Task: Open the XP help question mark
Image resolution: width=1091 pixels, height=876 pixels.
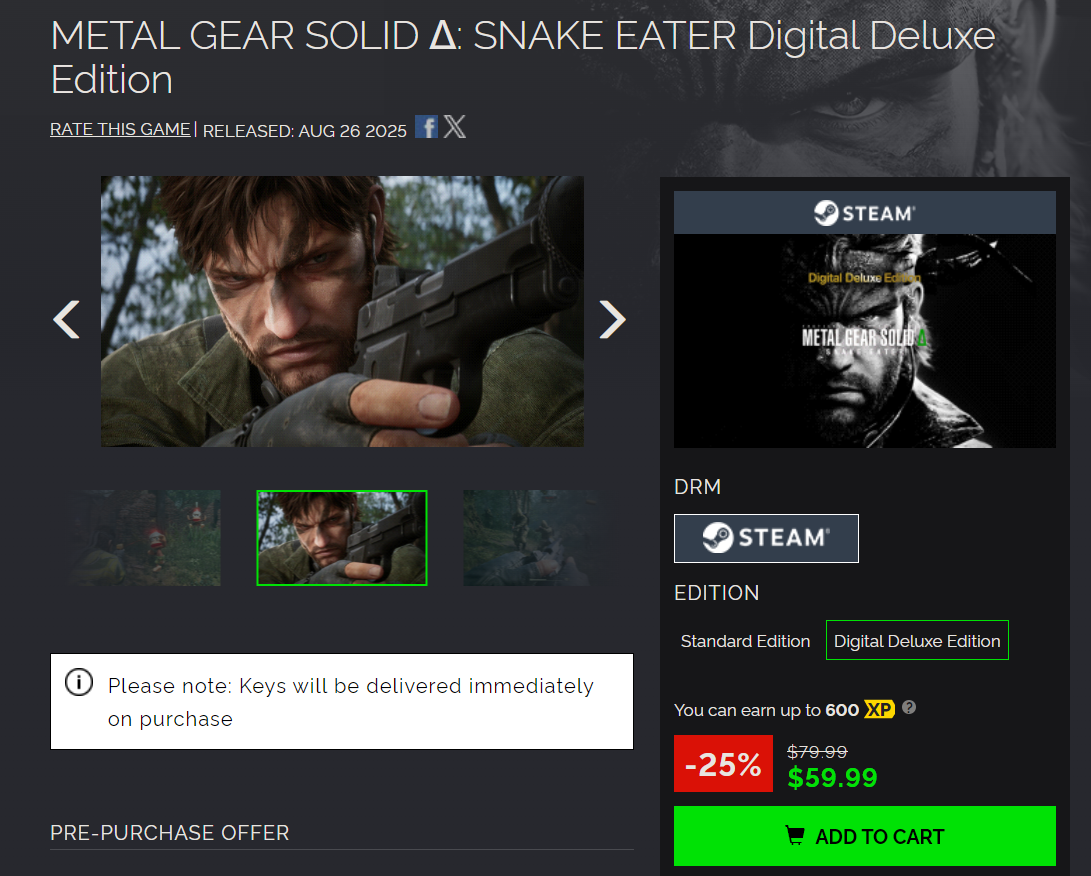Action: [909, 708]
